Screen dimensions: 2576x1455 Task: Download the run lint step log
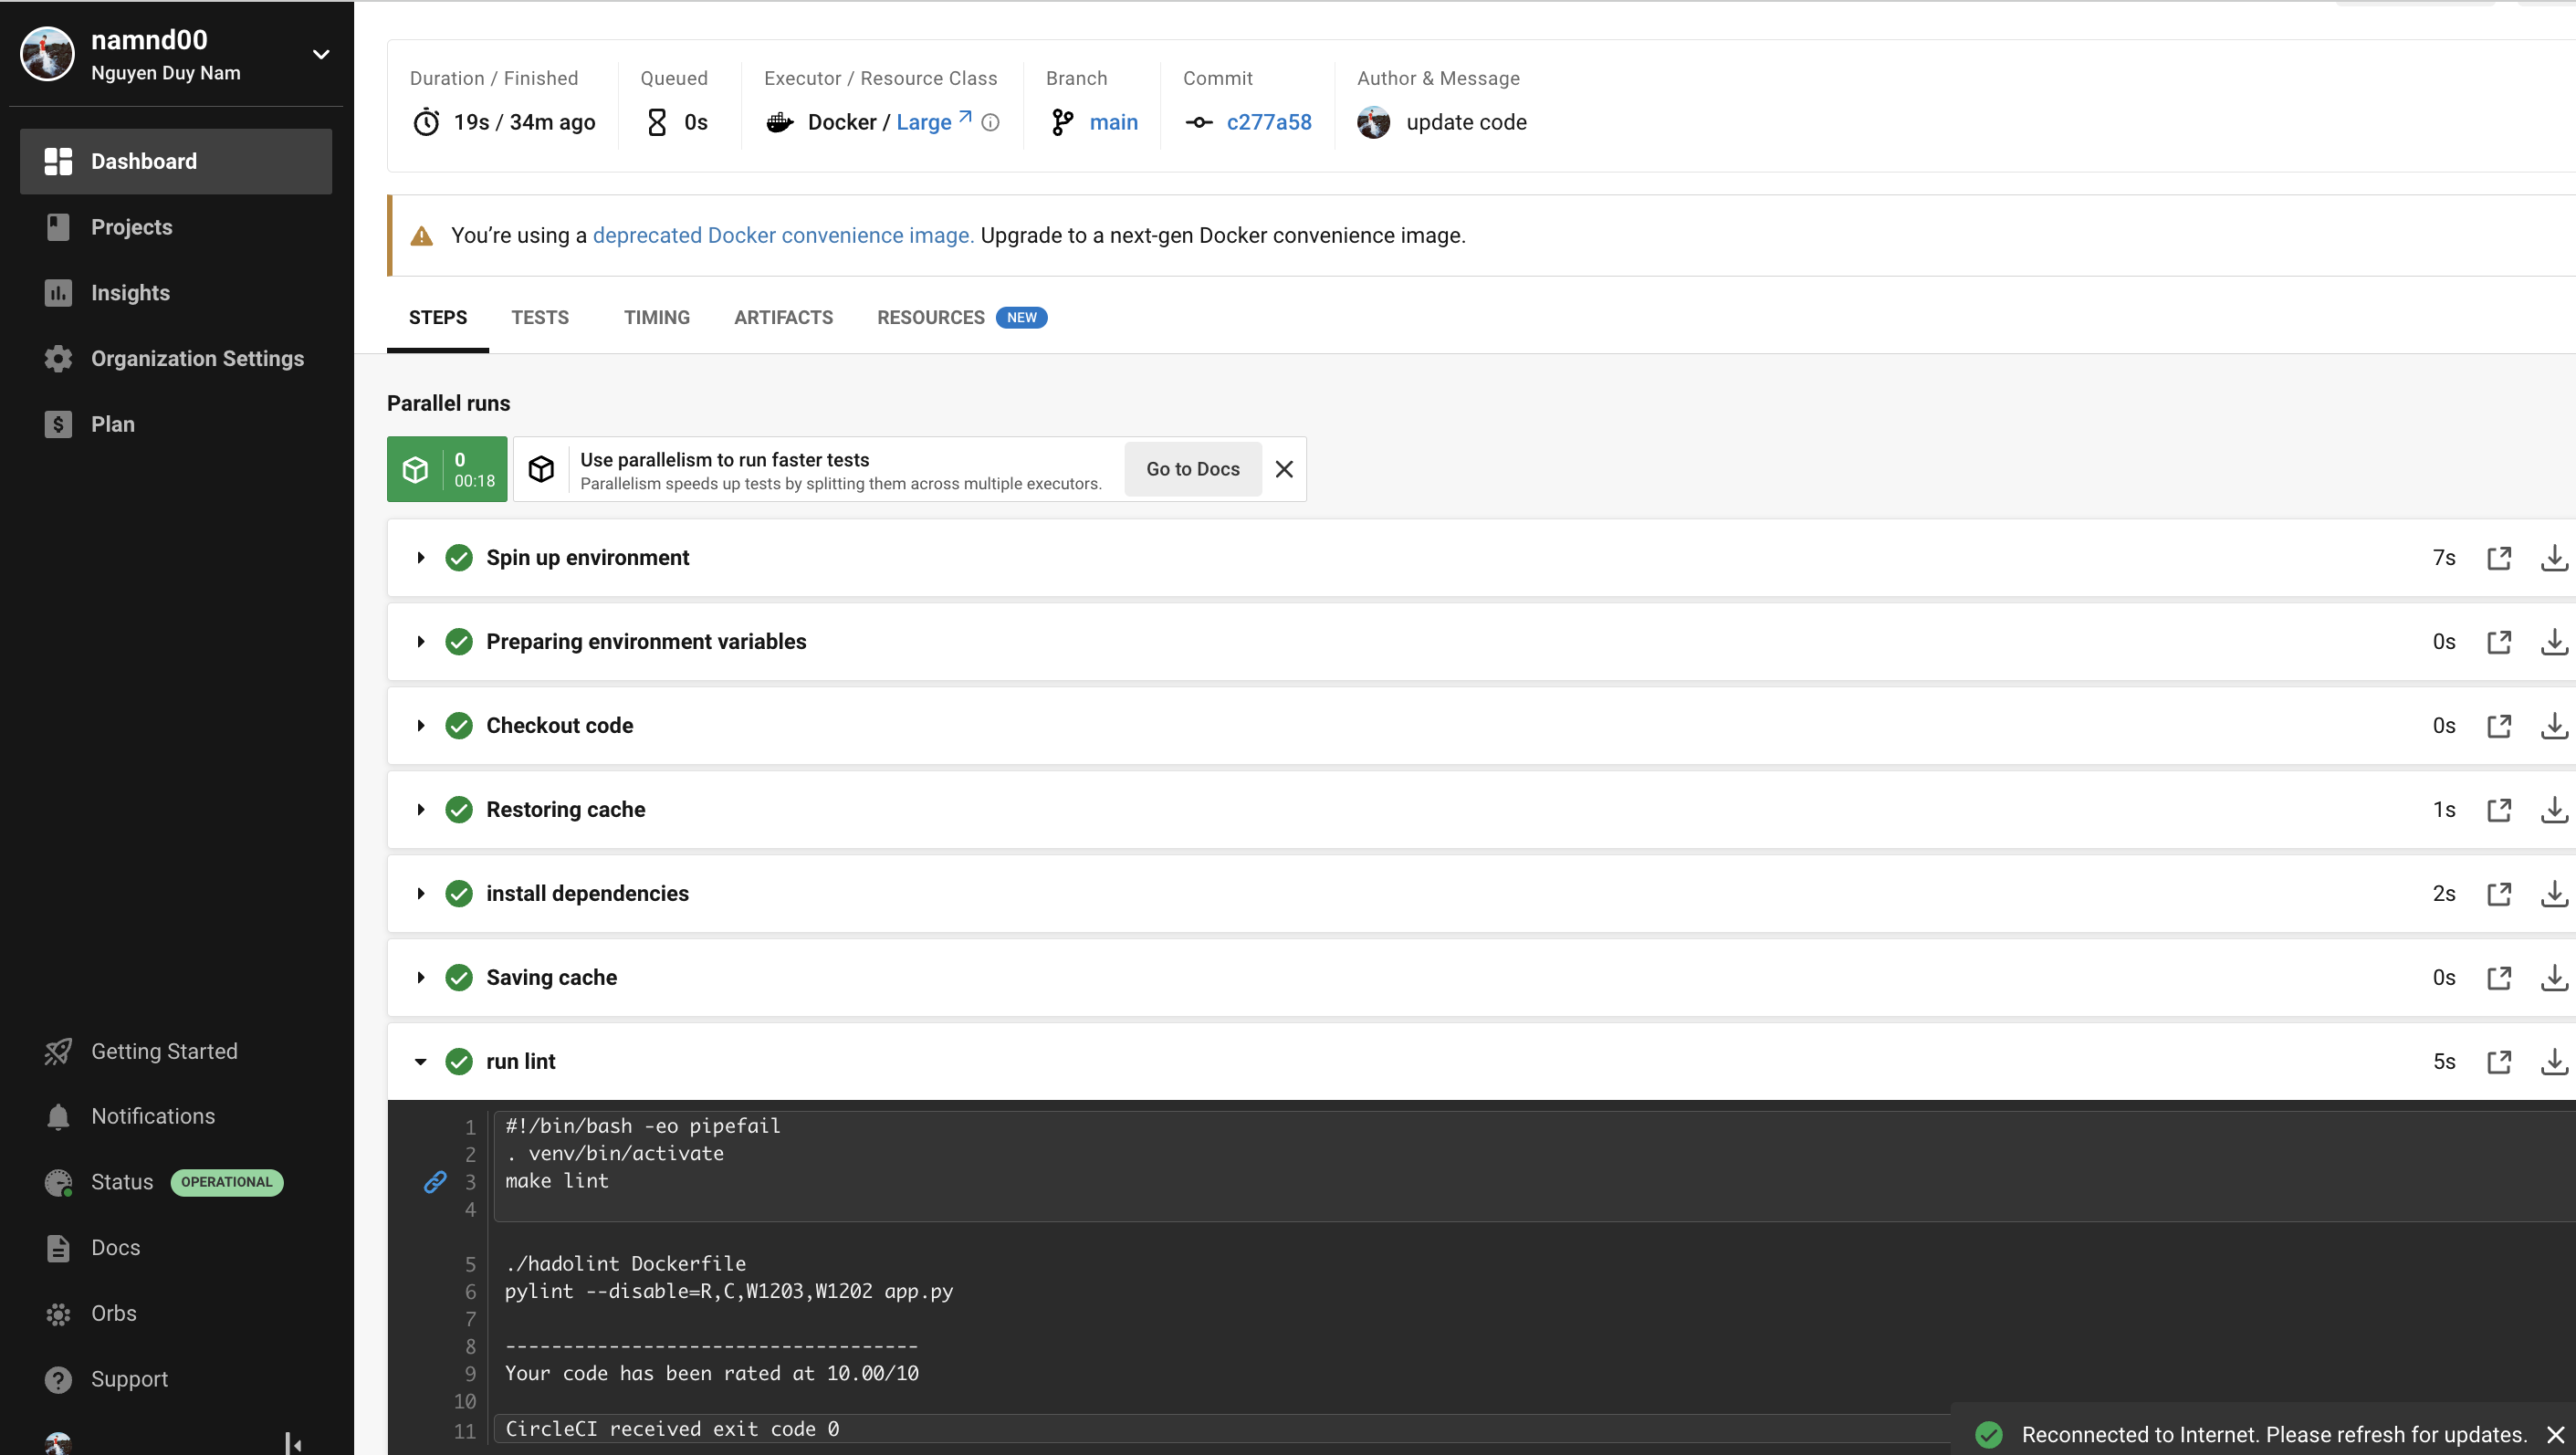point(2553,1062)
